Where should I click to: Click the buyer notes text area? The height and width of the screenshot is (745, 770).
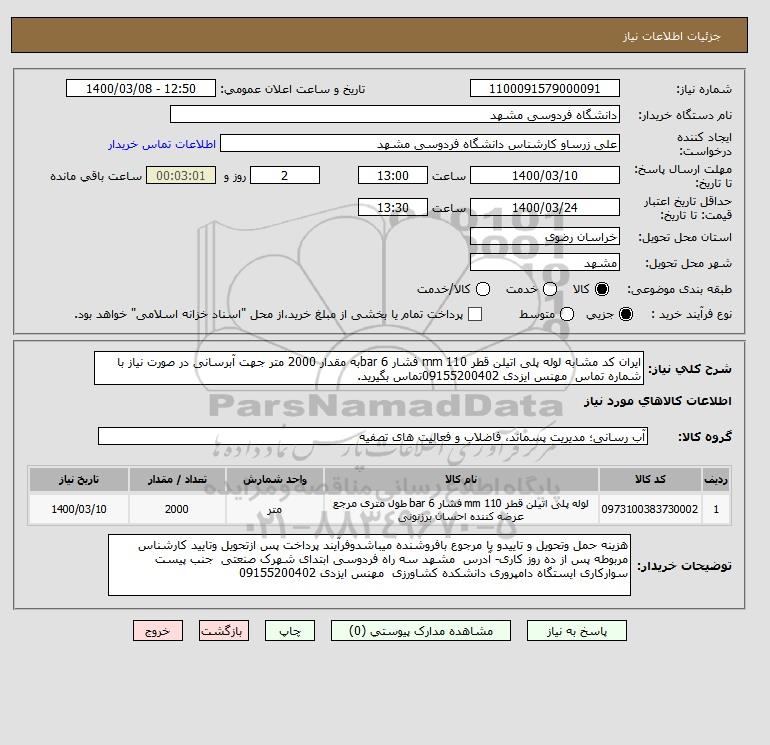pos(369,565)
